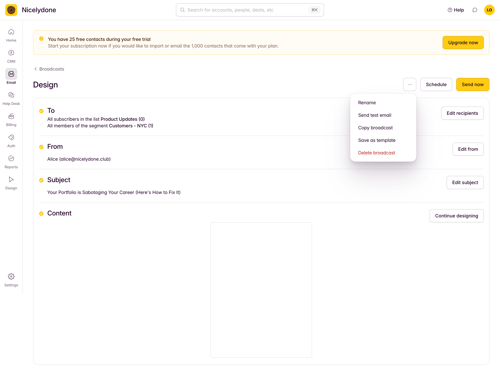Open the LO user avatar menu
The width and height of the screenshot is (500, 386).
point(489,10)
